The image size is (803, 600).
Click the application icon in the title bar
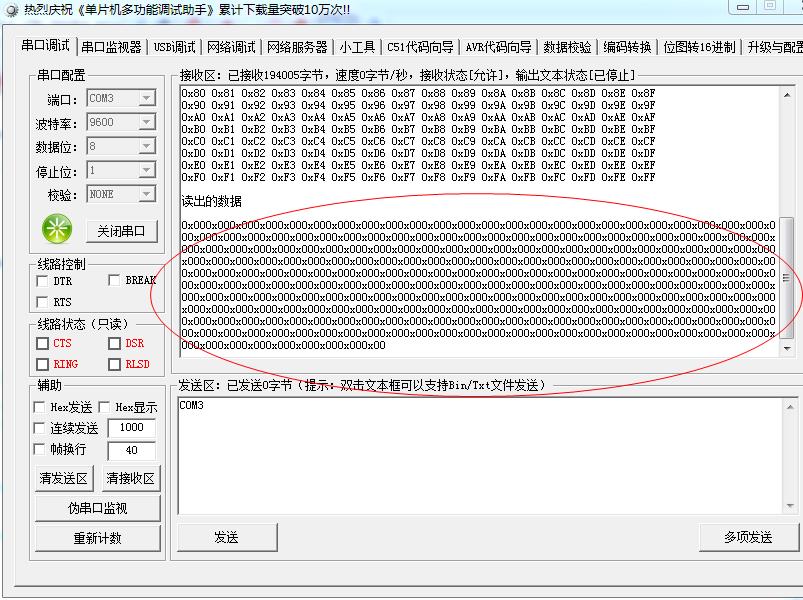(11, 9)
